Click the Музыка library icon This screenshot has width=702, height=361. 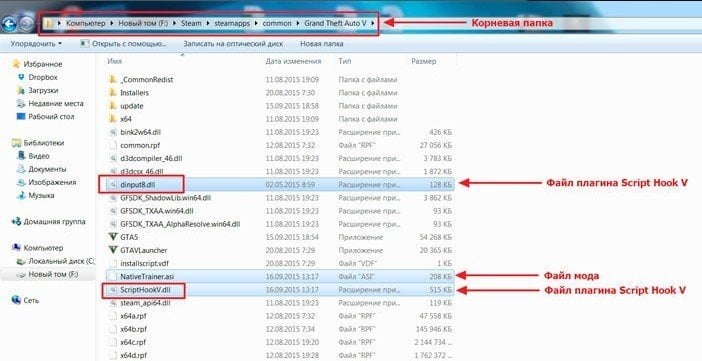coord(21,196)
